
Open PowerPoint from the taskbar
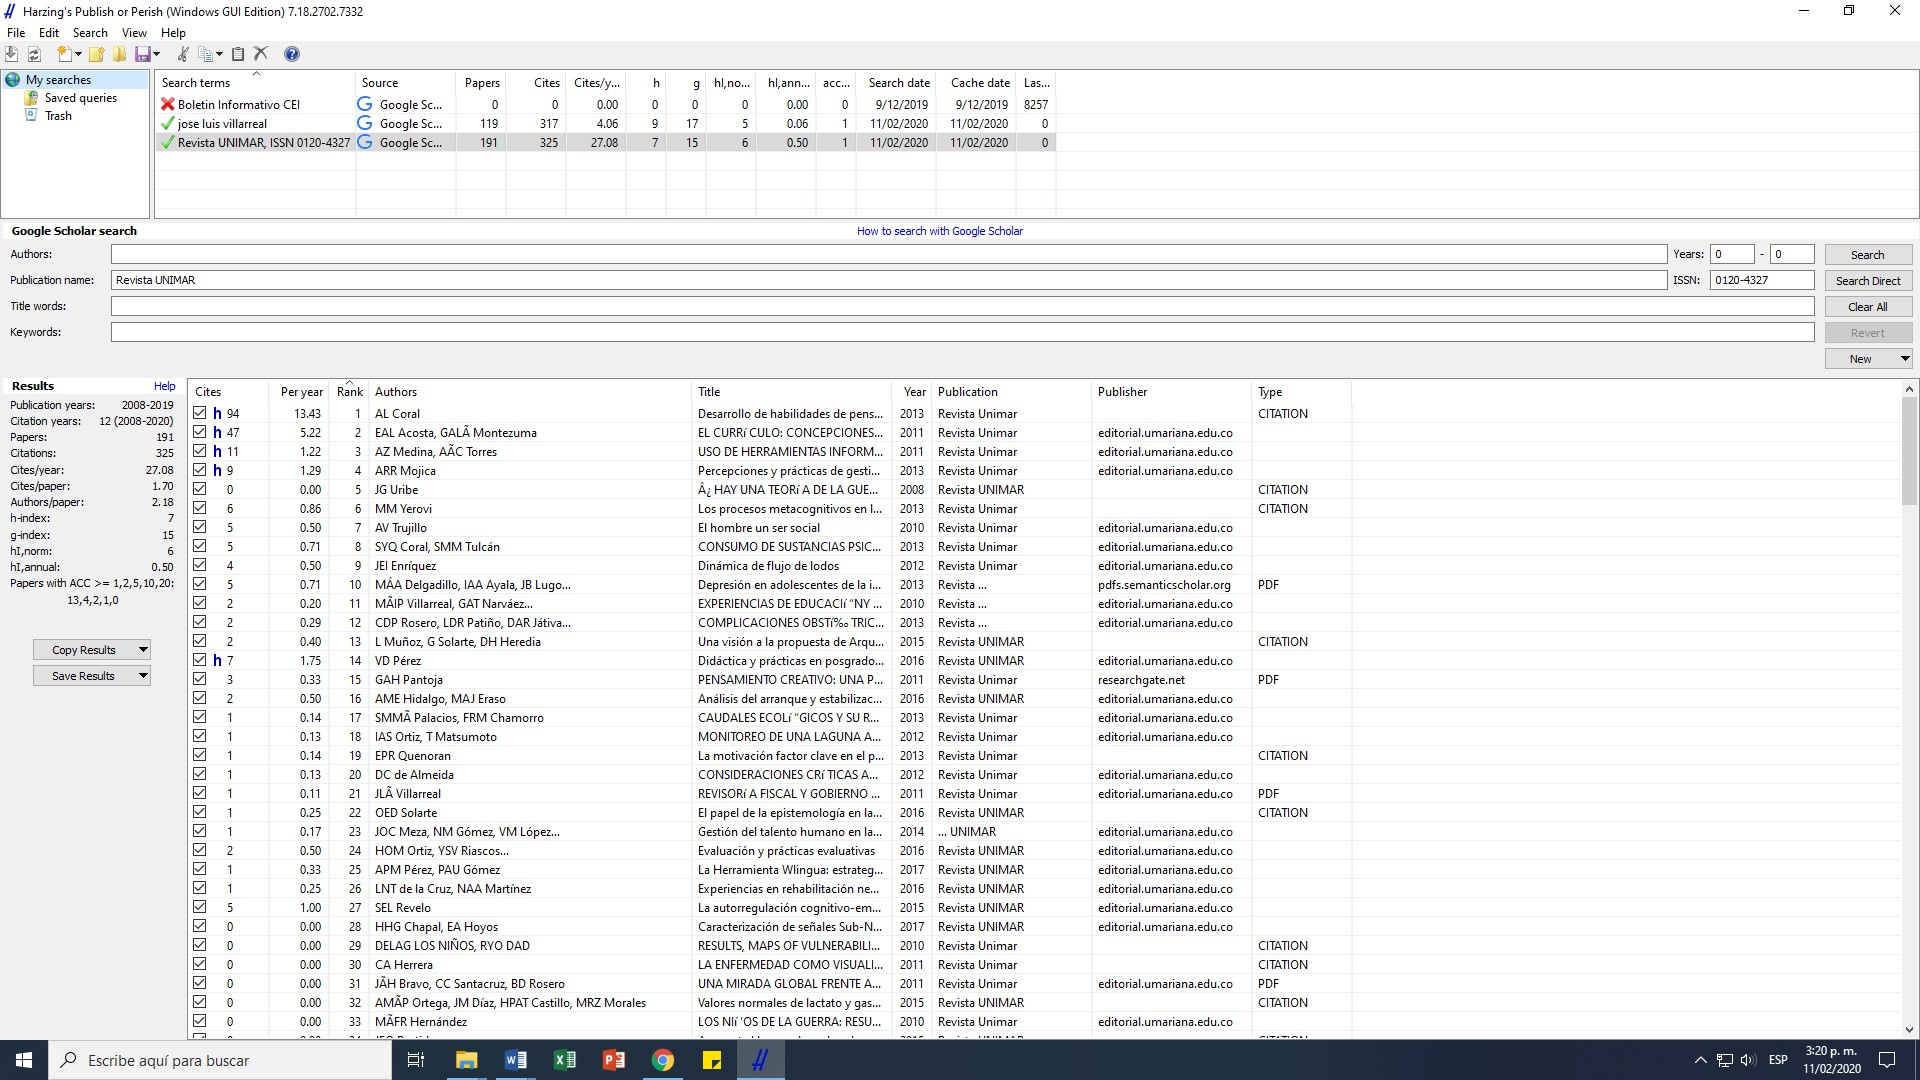pos(613,1060)
